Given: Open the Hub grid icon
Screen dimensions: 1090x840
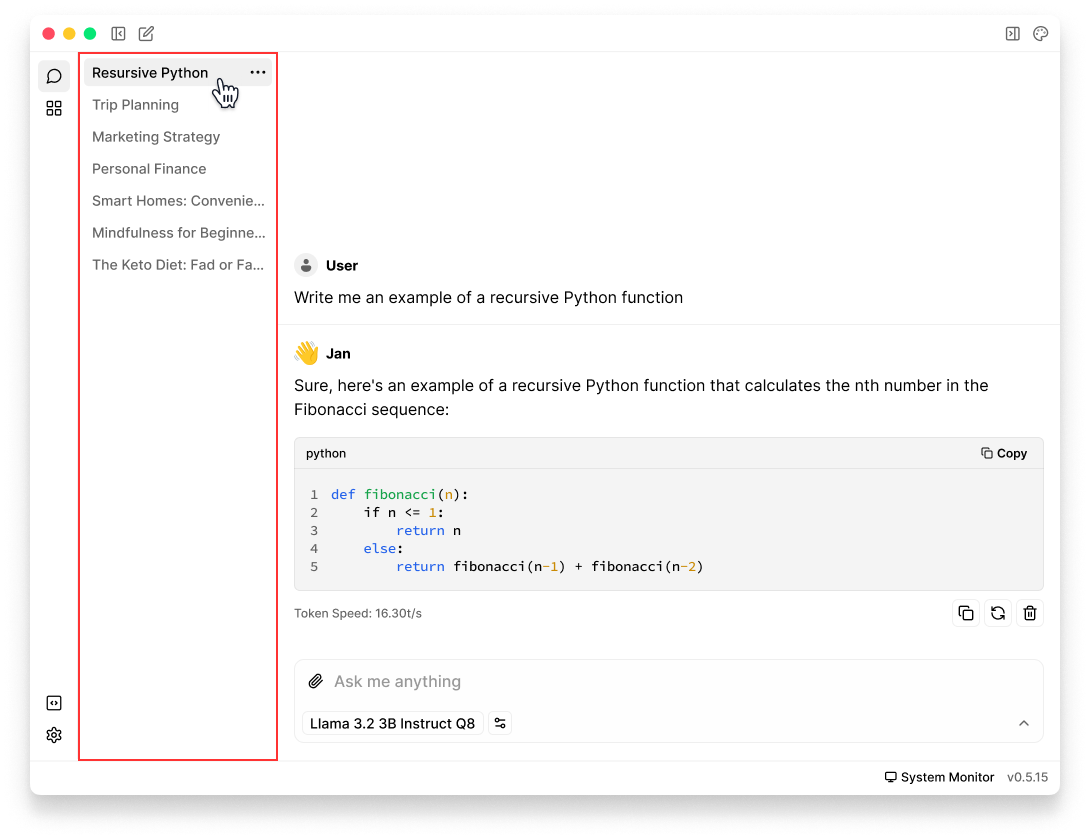Looking at the screenshot, I should click(54, 108).
